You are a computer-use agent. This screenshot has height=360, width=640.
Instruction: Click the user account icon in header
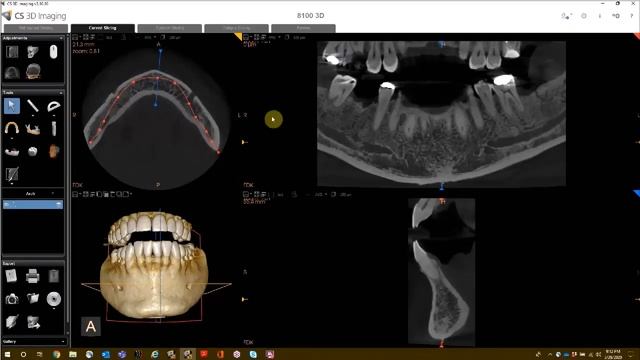click(x=566, y=16)
